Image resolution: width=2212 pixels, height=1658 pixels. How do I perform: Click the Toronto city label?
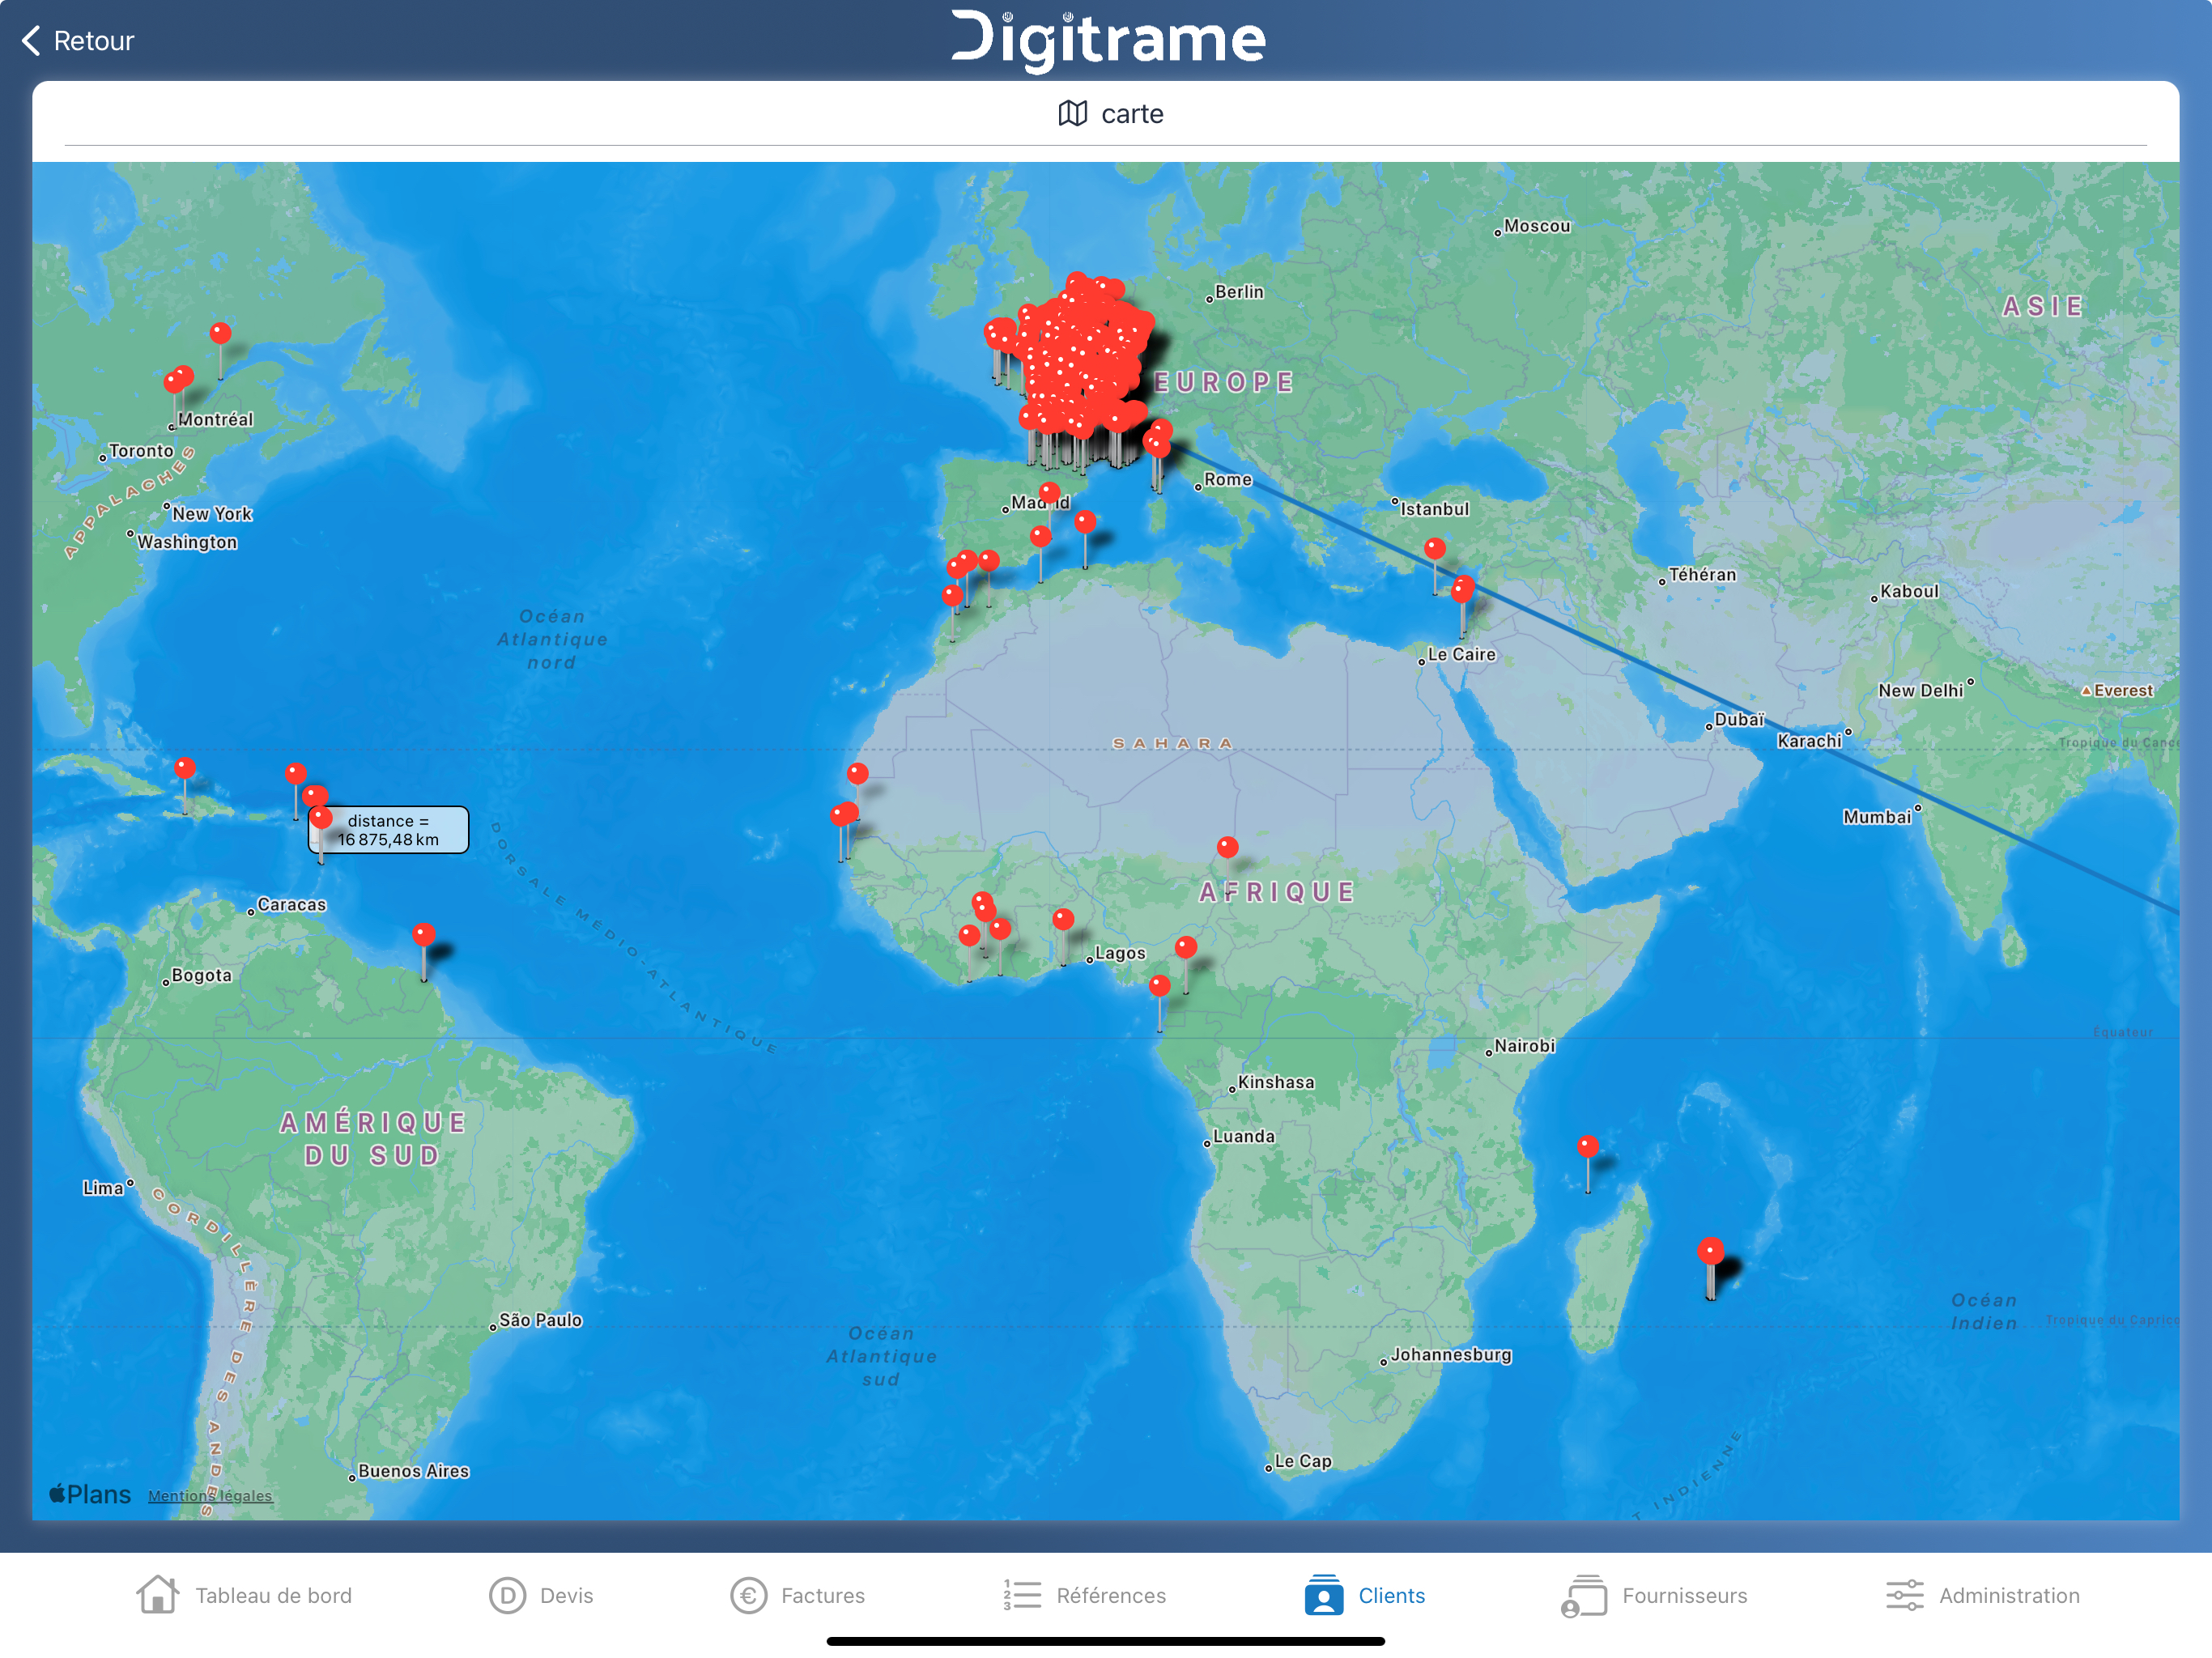point(141,451)
